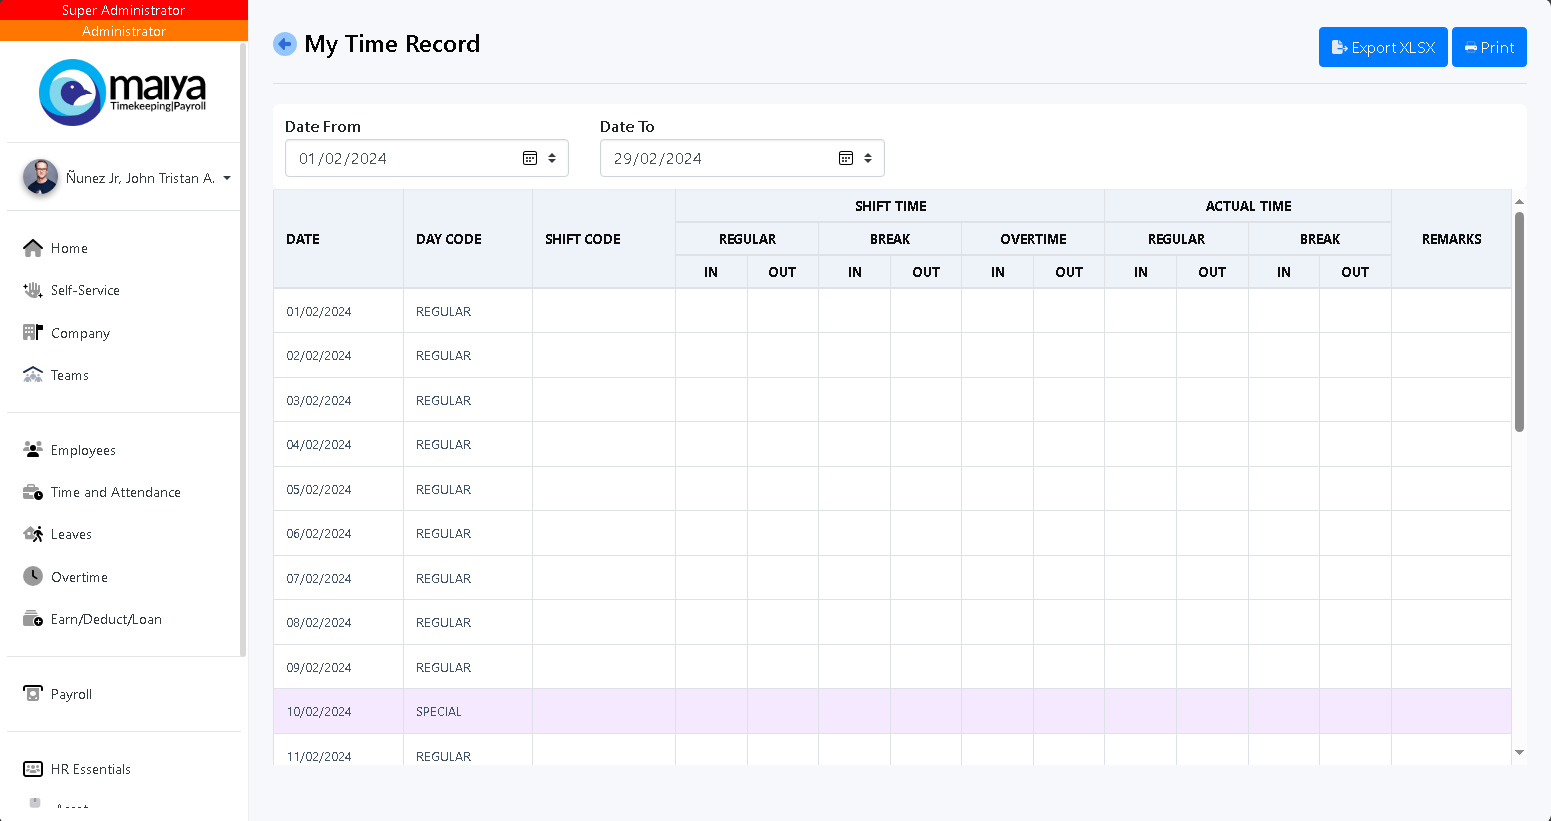This screenshot has width=1551, height=821.
Task: Adjust Date To stepper arrows
Action: point(868,158)
